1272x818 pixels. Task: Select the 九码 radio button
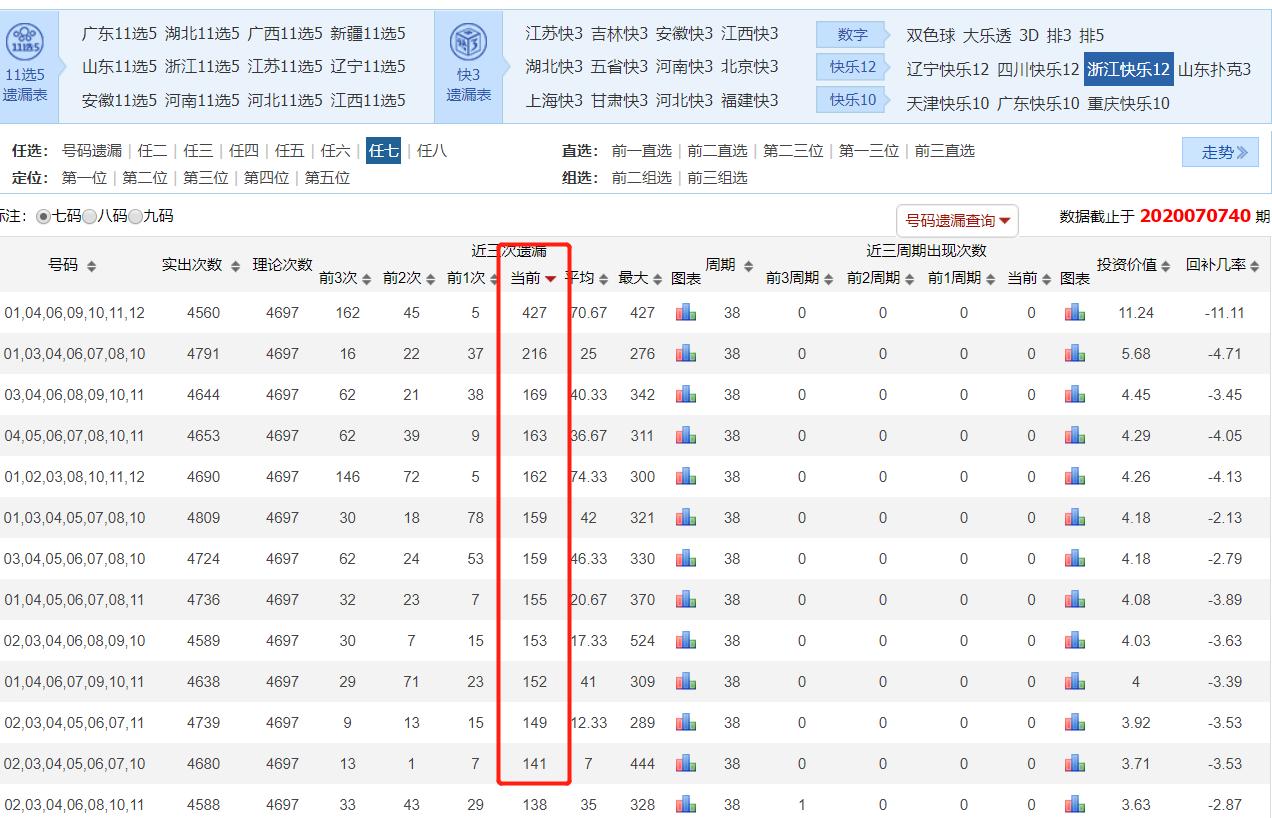135,217
